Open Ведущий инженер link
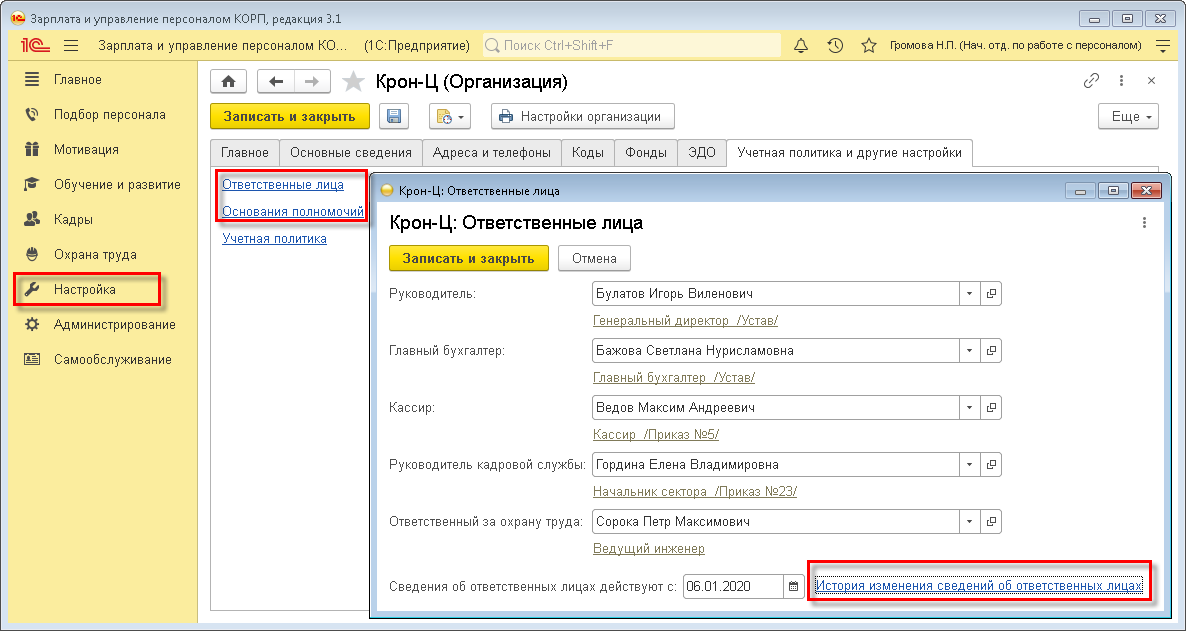 pos(649,549)
